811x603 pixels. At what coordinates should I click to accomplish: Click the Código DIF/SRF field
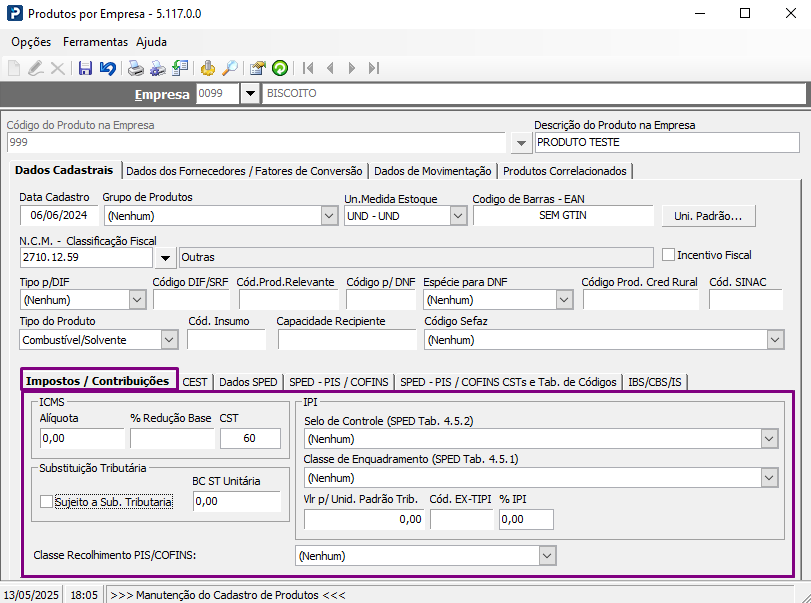pyautogui.click(x=191, y=300)
